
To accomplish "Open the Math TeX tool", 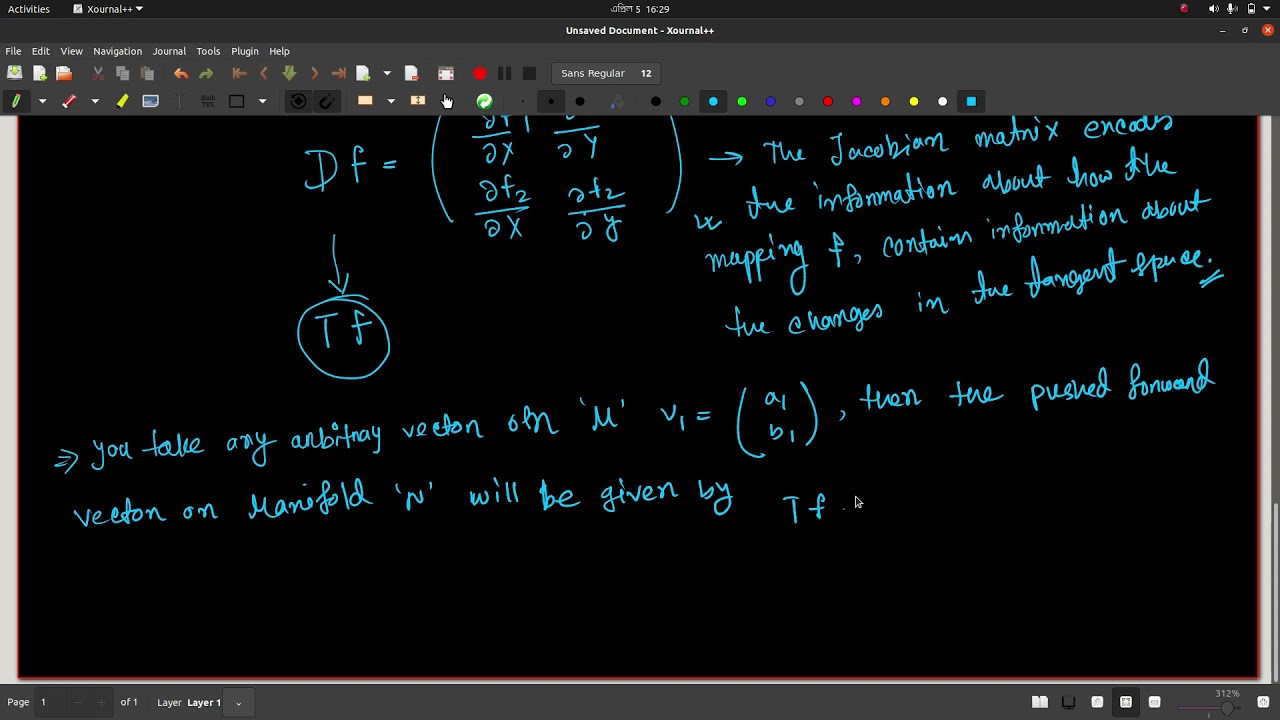I will pyautogui.click(x=208, y=101).
